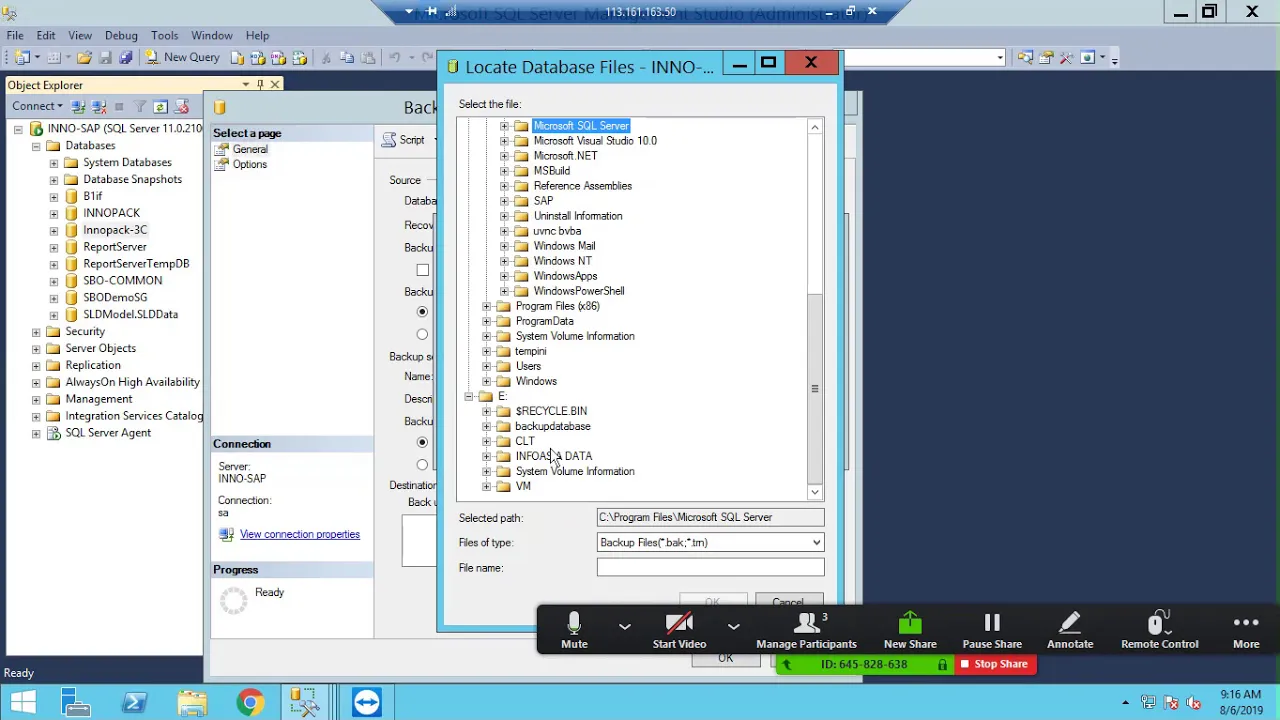Viewport: 1280px width, 720px height.
Task: Click the file tree scroll up arrow
Action: tap(815, 127)
